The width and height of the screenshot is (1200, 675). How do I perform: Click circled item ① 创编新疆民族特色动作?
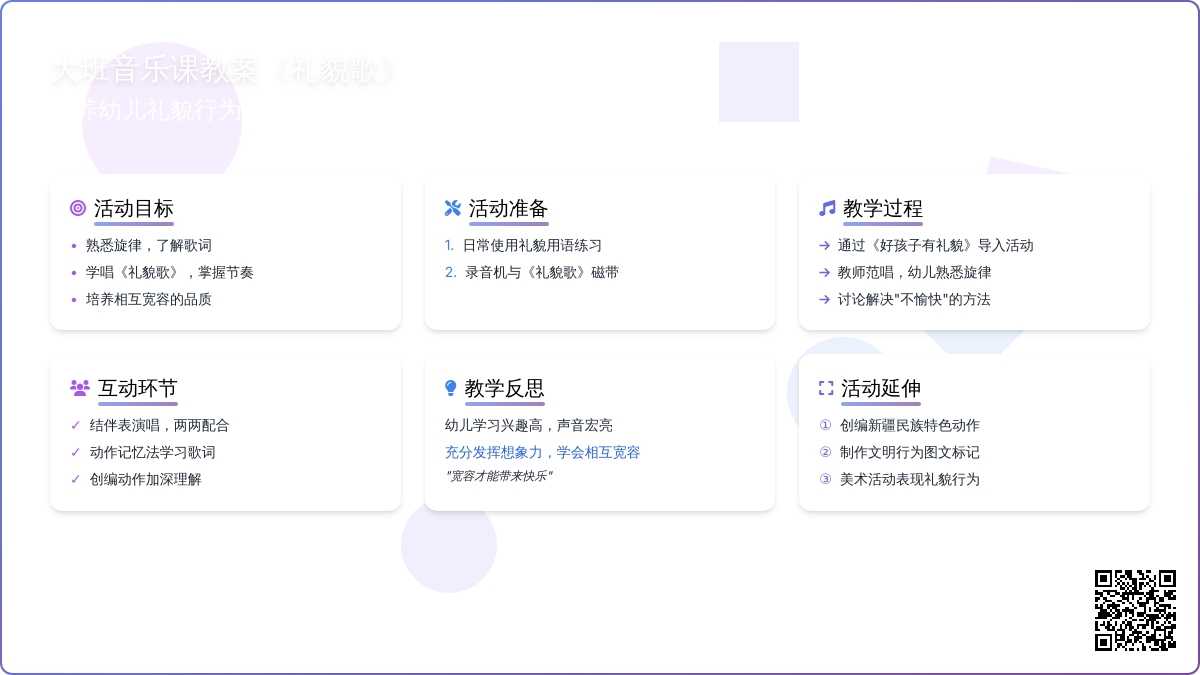point(909,425)
